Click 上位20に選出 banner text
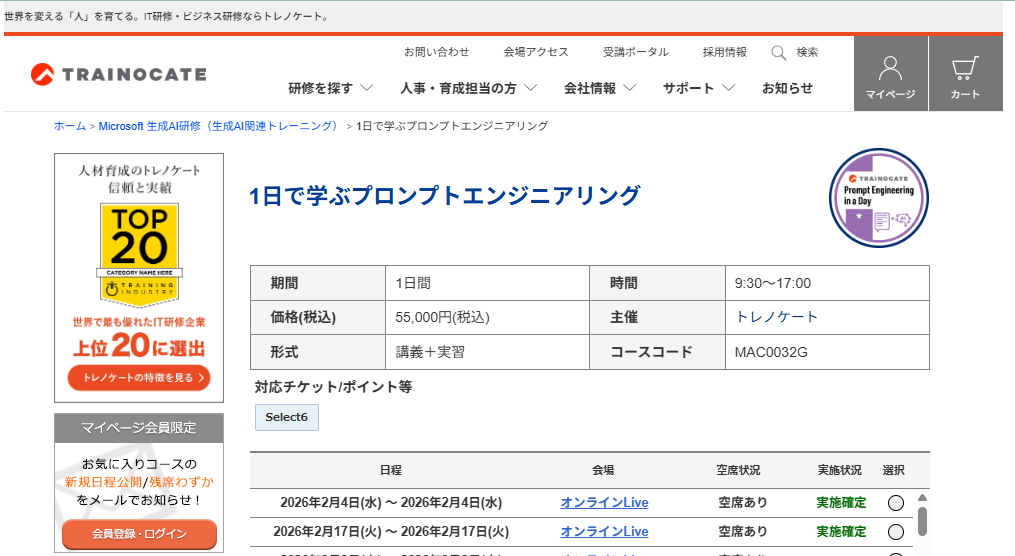1015x556 pixels. [139, 346]
